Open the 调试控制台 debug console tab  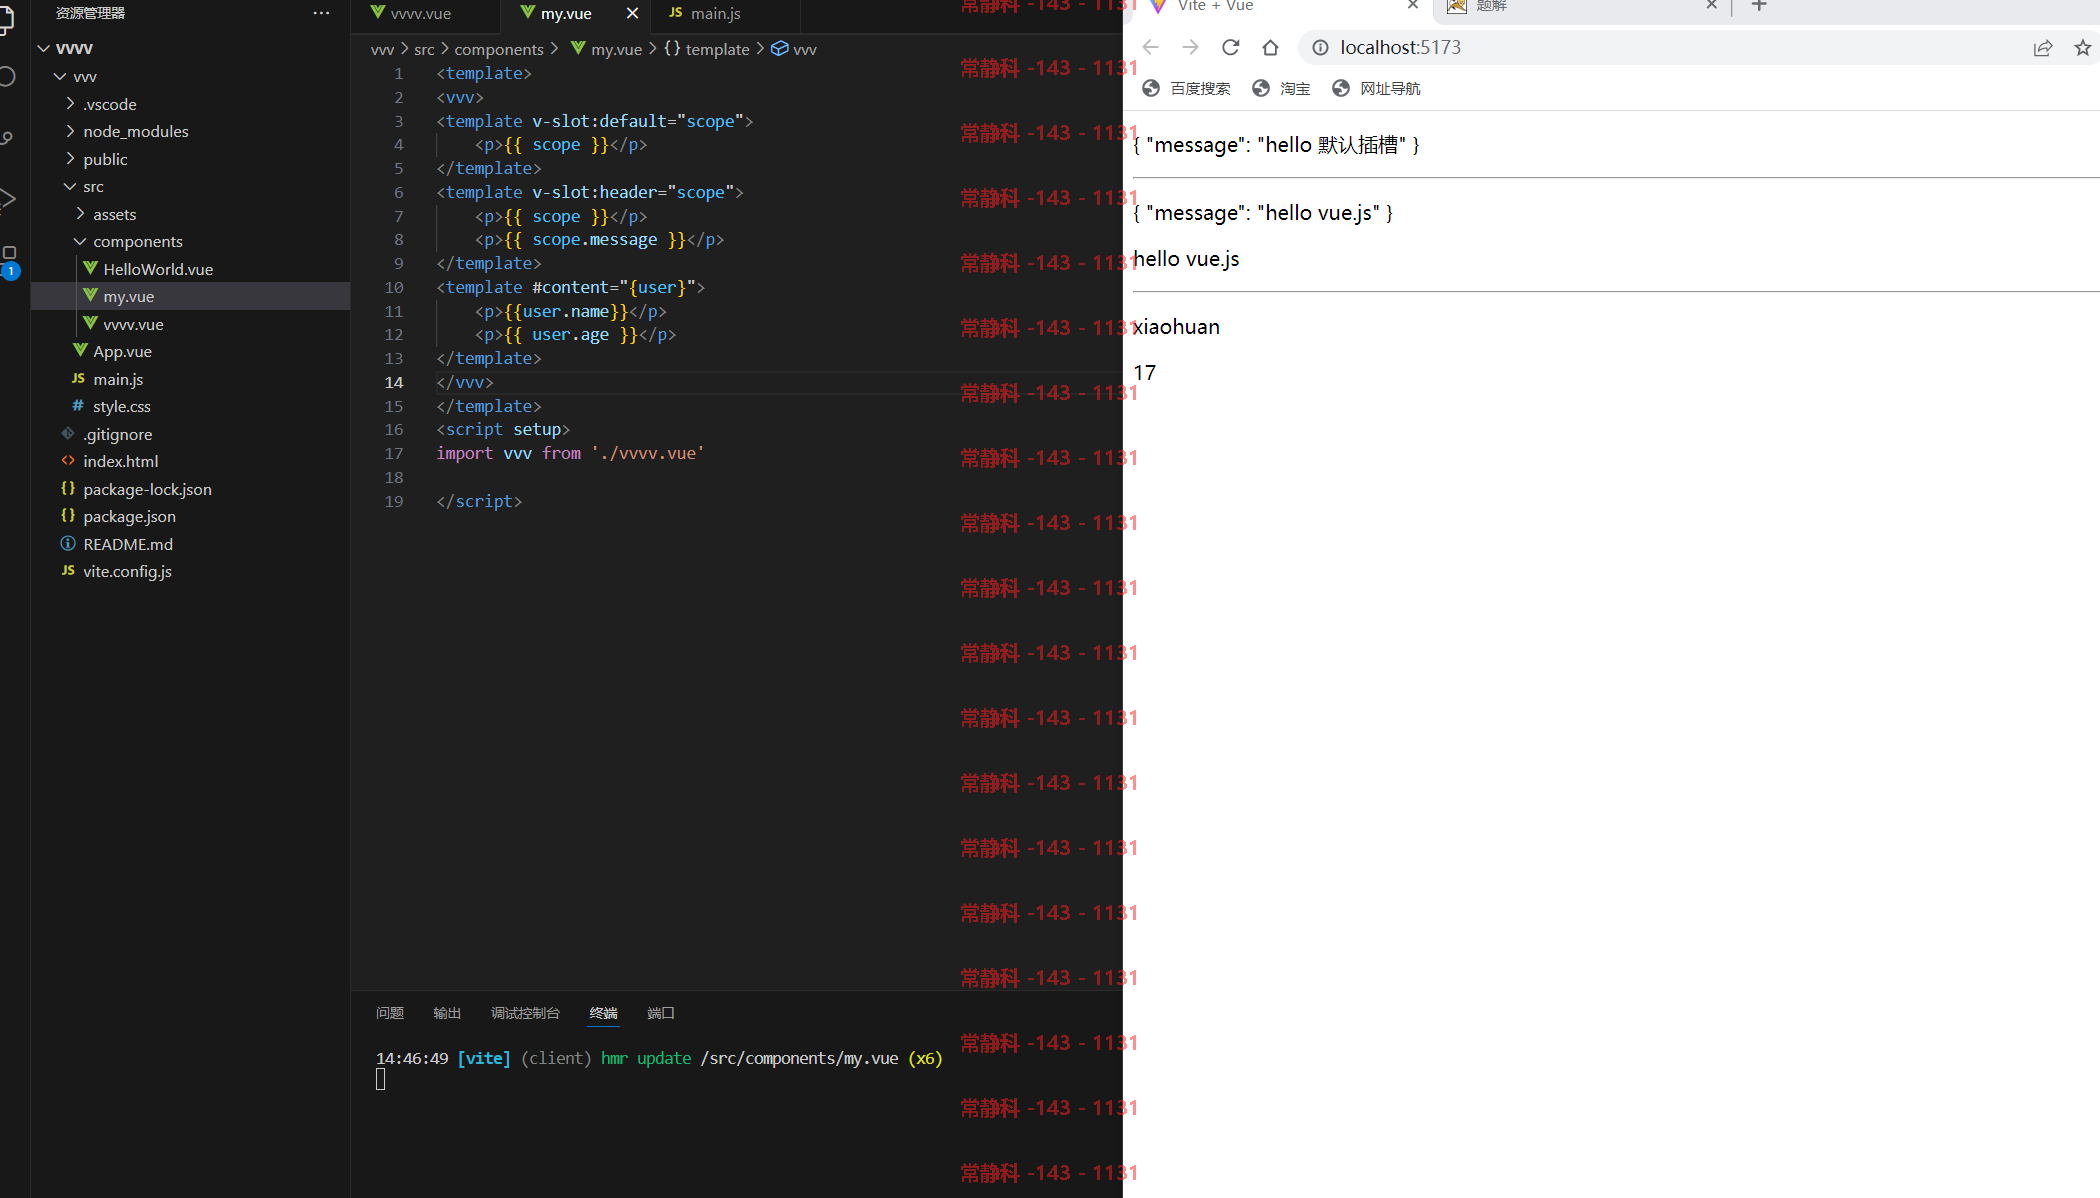point(525,1013)
